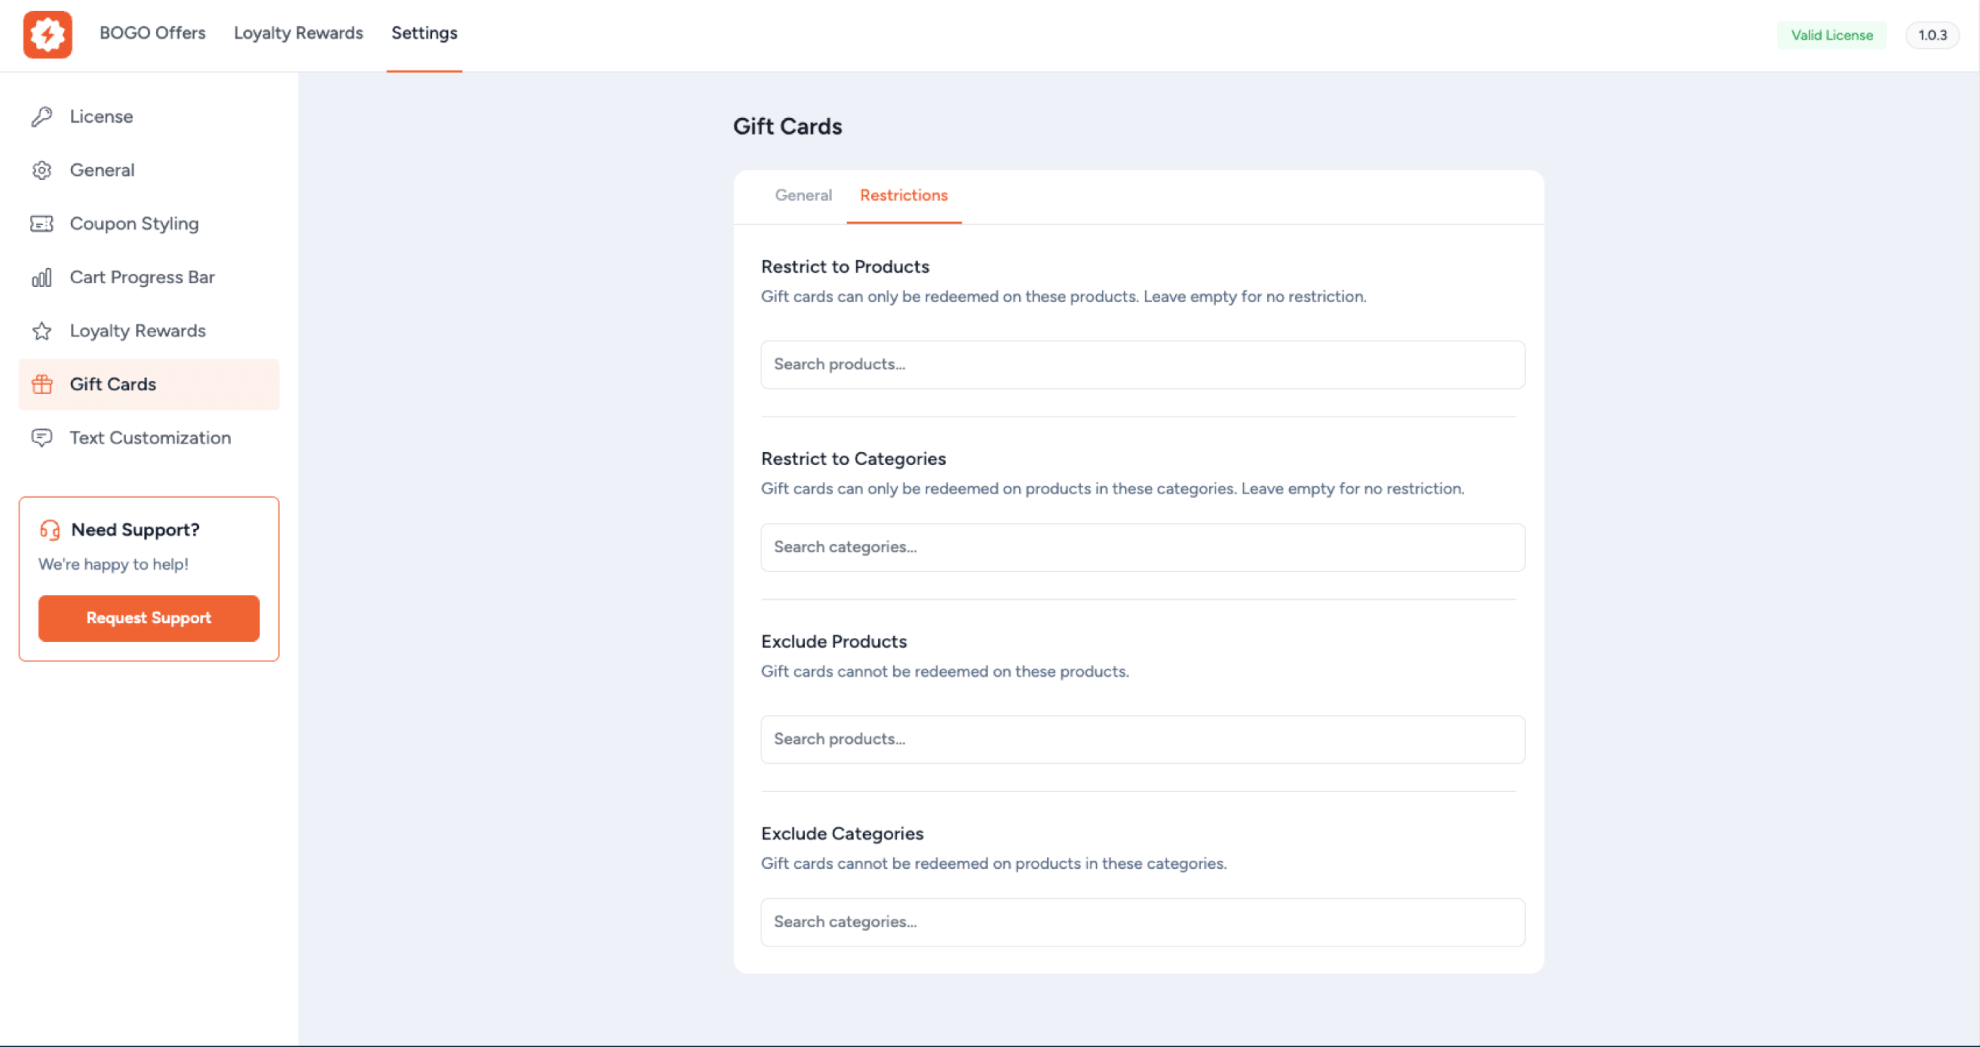The image size is (1980, 1047).
Task: Select the Cart Progress Bar chart icon
Action: click(41, 277)
